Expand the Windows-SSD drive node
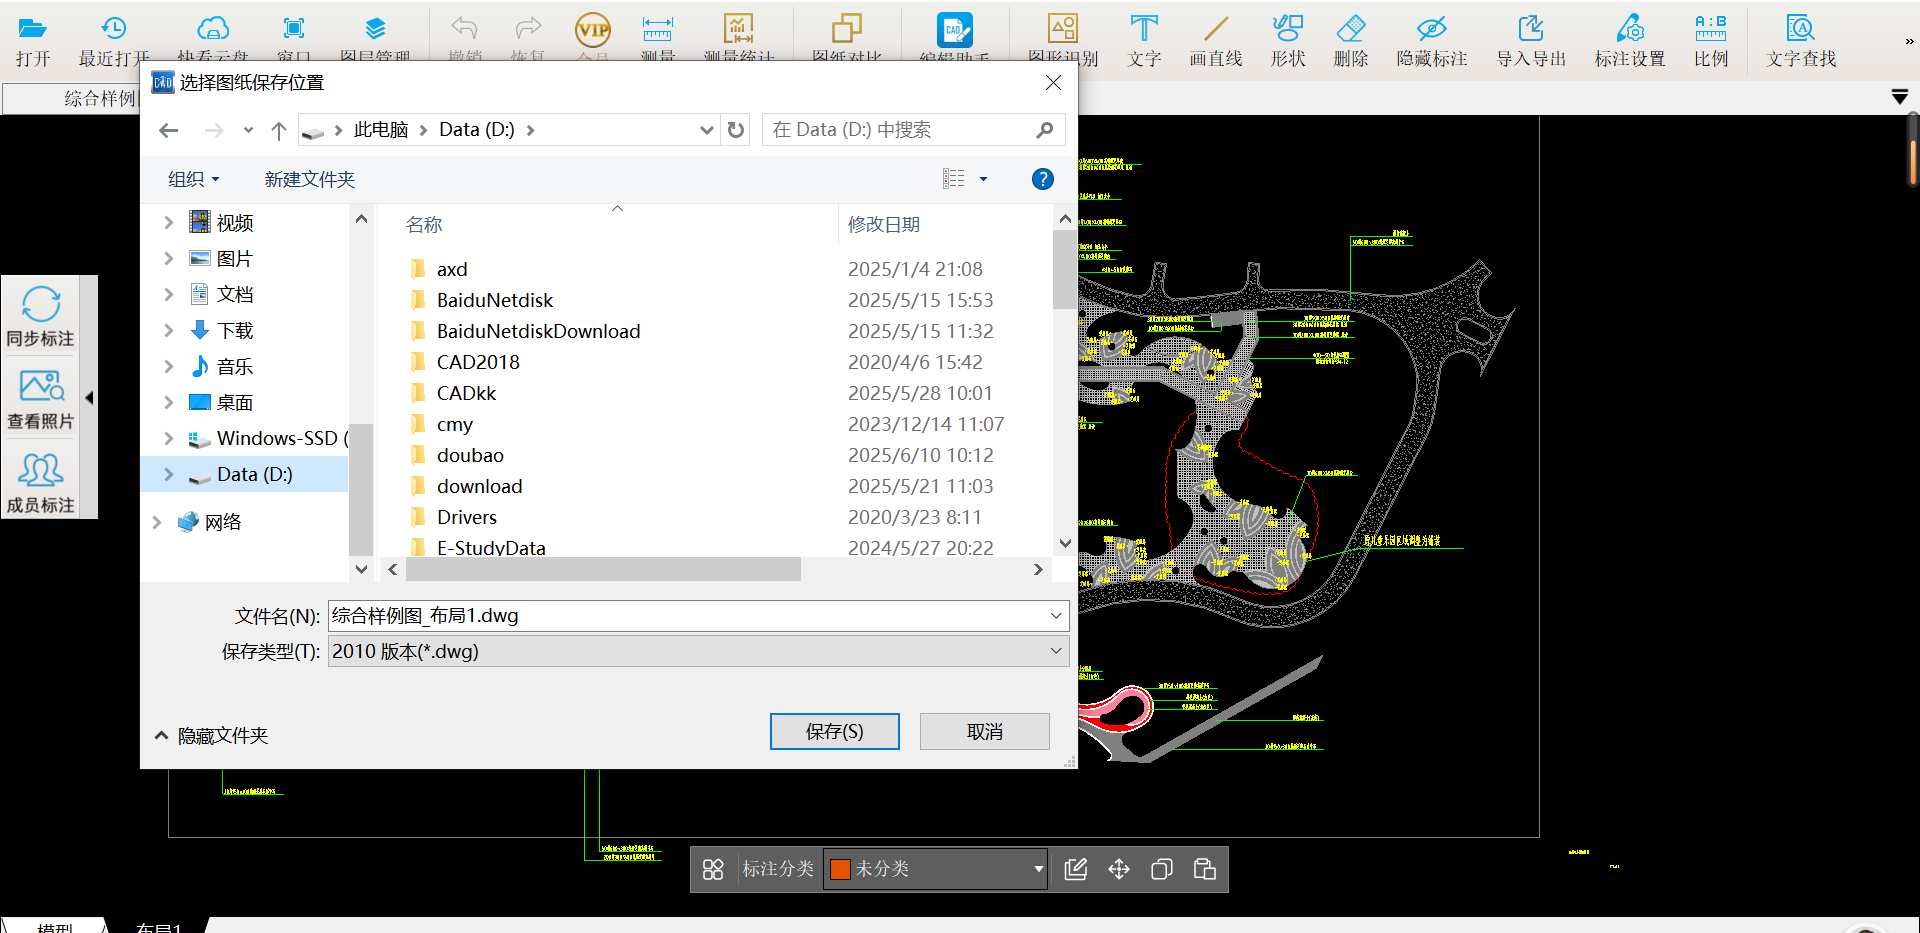Viewport: 1920px width, 933px height. pyautogui.click(x=168, y=438)
